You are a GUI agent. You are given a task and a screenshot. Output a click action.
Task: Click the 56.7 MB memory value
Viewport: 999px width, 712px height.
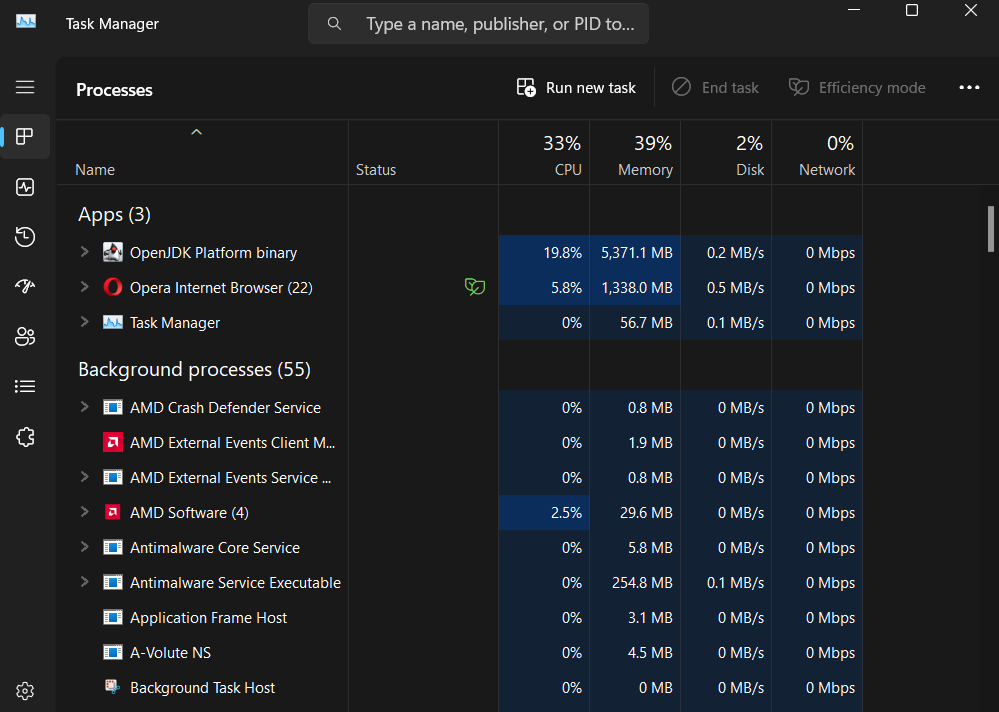[x=646, y=323]
